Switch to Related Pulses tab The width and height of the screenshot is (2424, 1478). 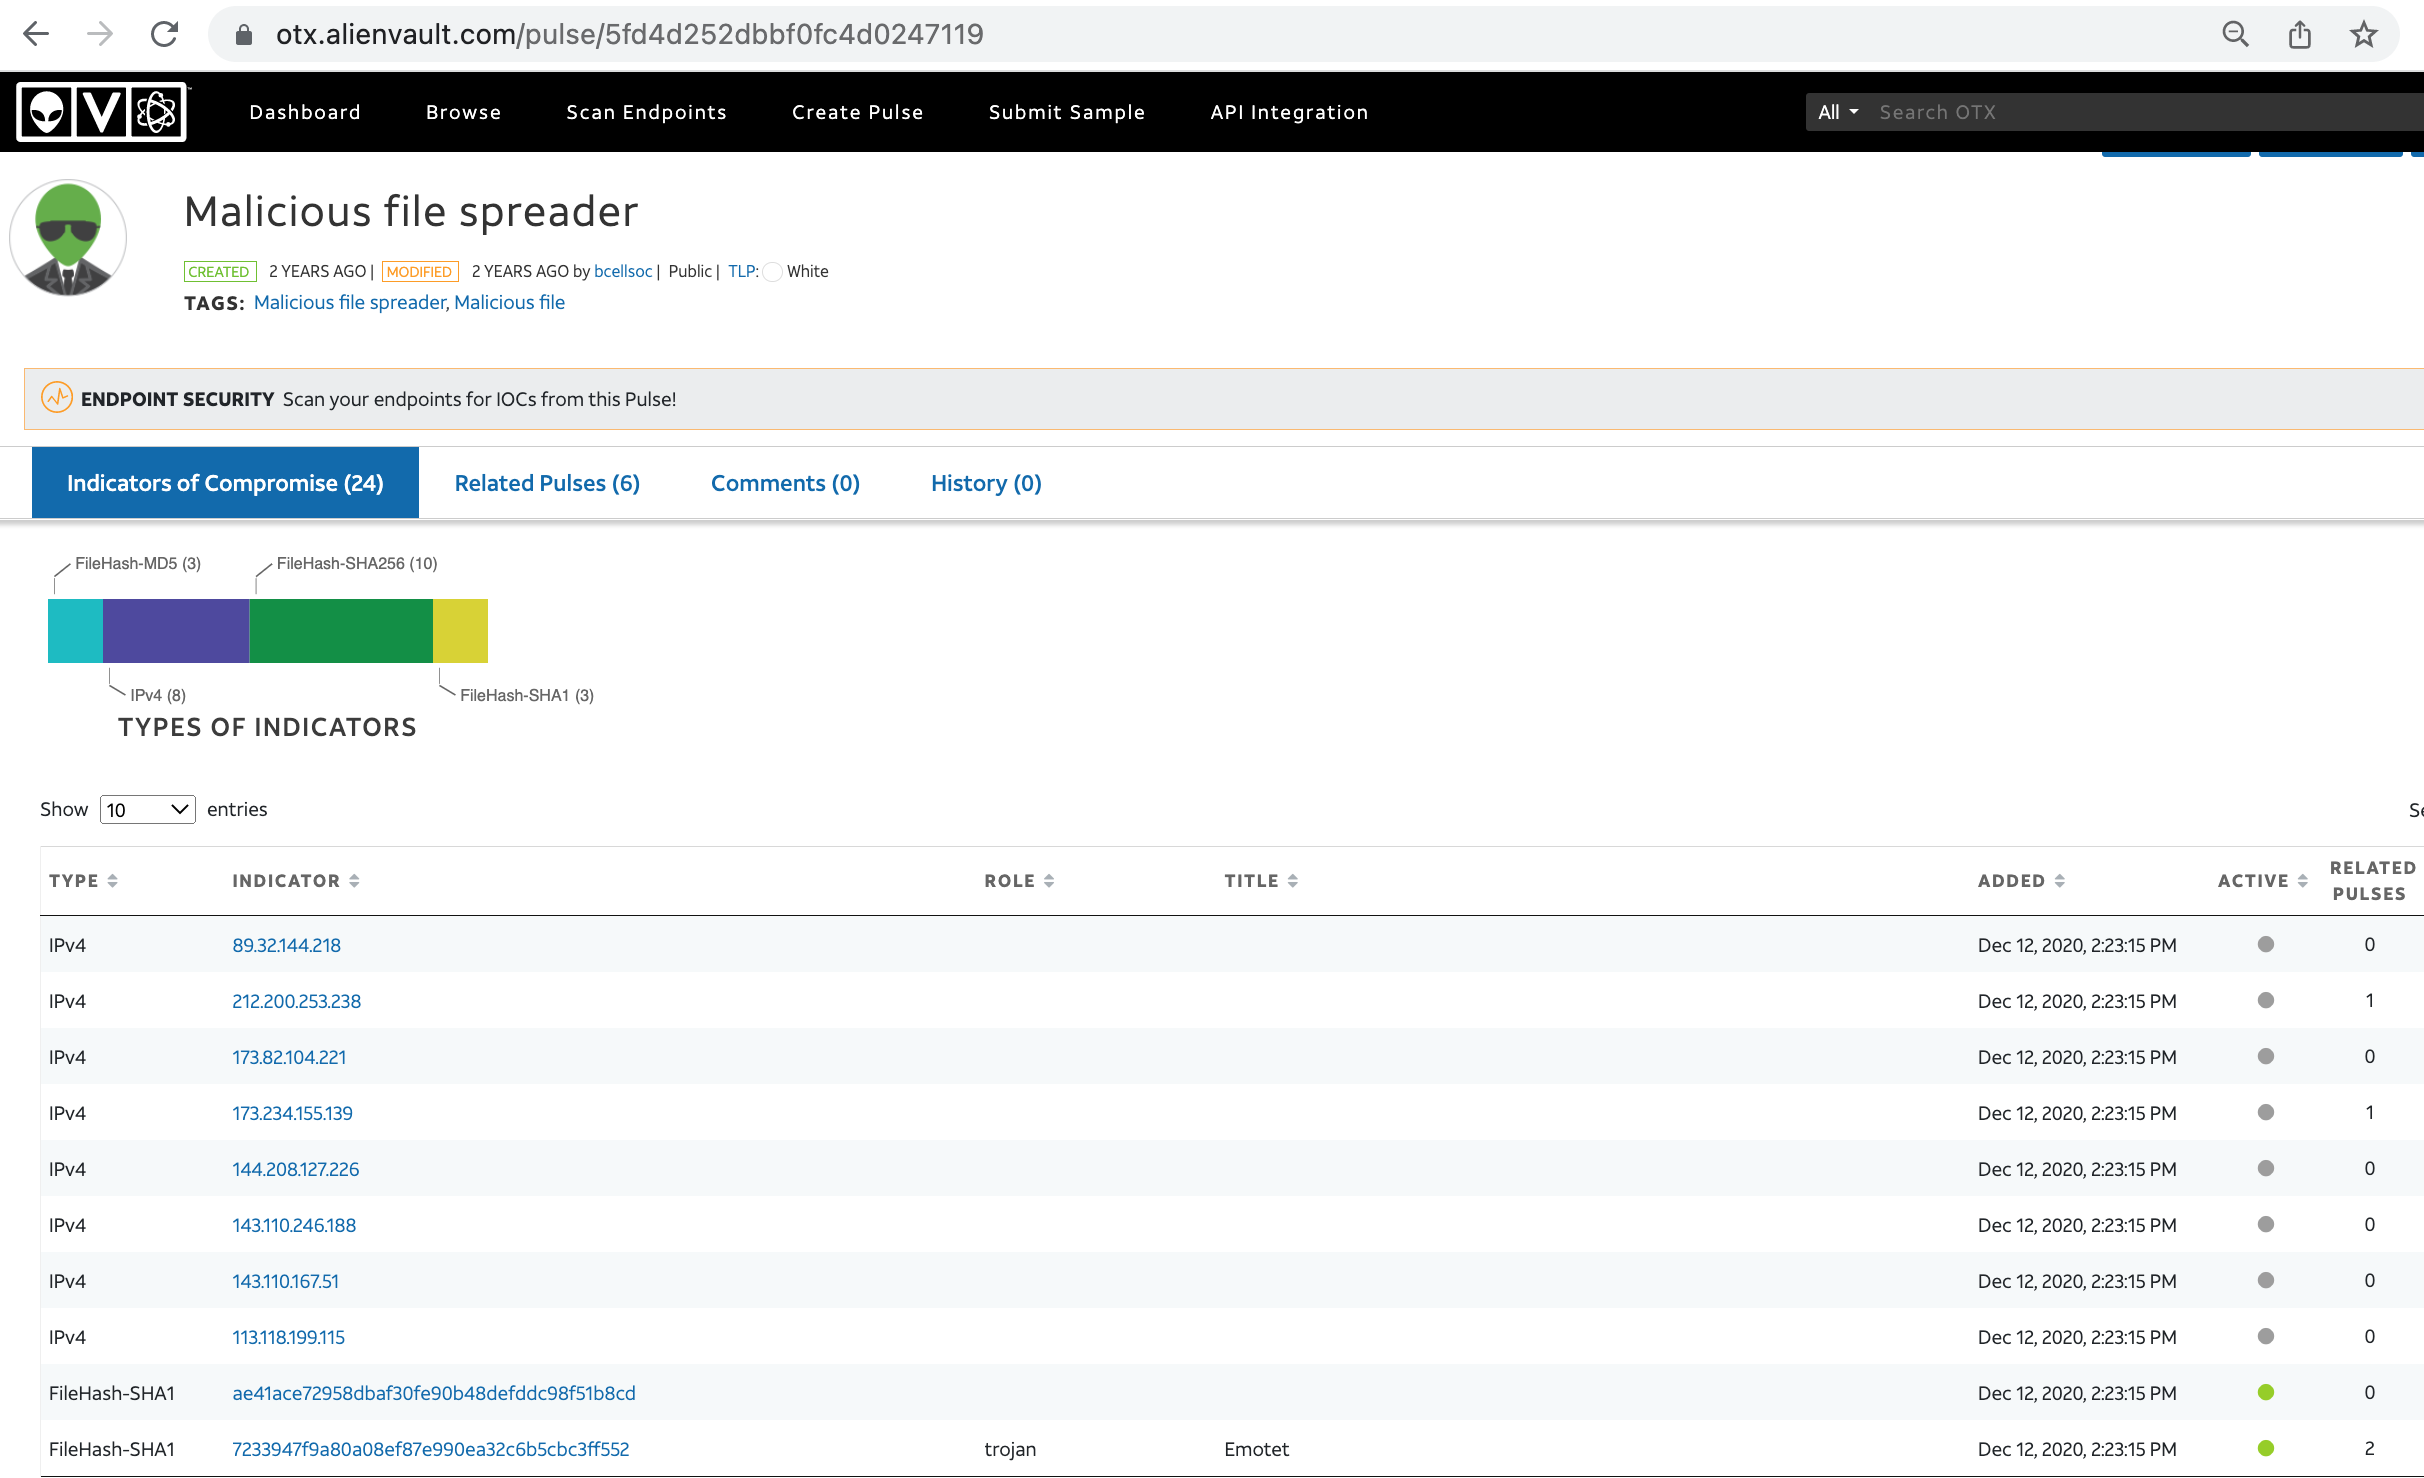(x=547, y=483)
